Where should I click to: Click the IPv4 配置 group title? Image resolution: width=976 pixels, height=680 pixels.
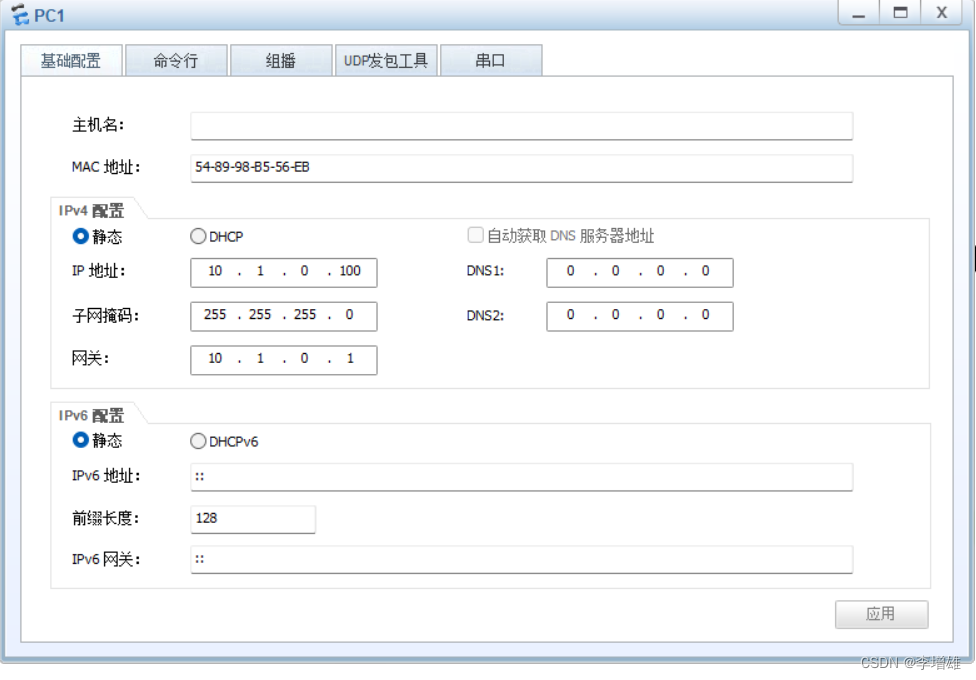(92, 210)
